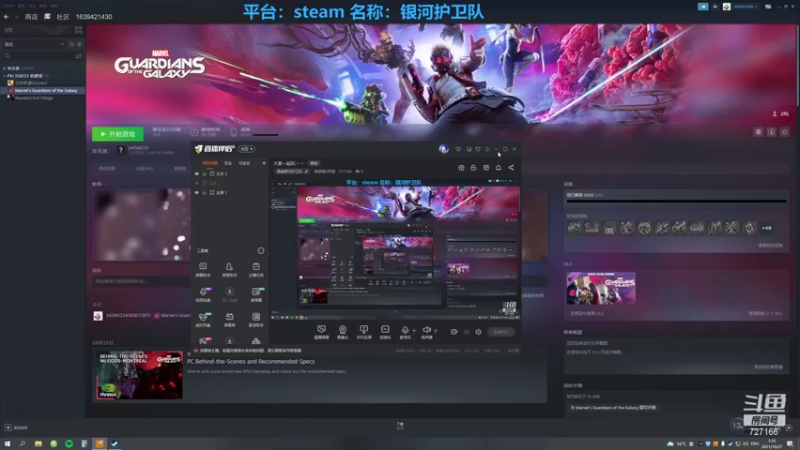Viewport: 800px width, 450px height.
Task: Open the speaker dropdown arrow in streaming app
Action: [x=435, y=331]
